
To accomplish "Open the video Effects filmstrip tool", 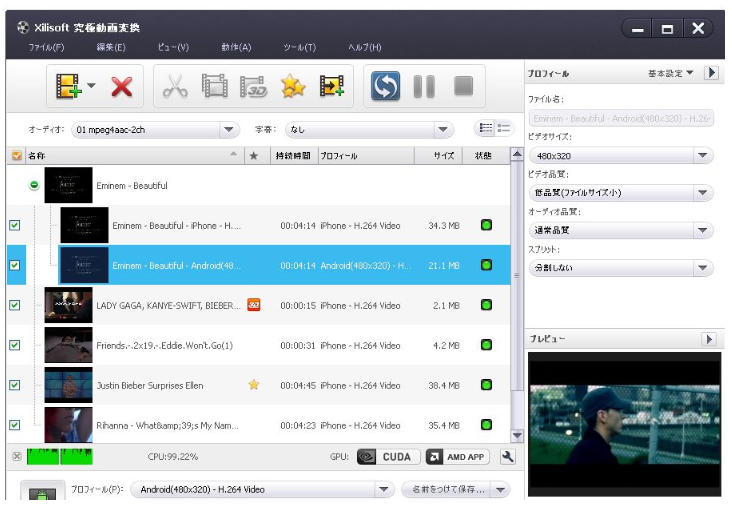I will (x=214, y=86).
